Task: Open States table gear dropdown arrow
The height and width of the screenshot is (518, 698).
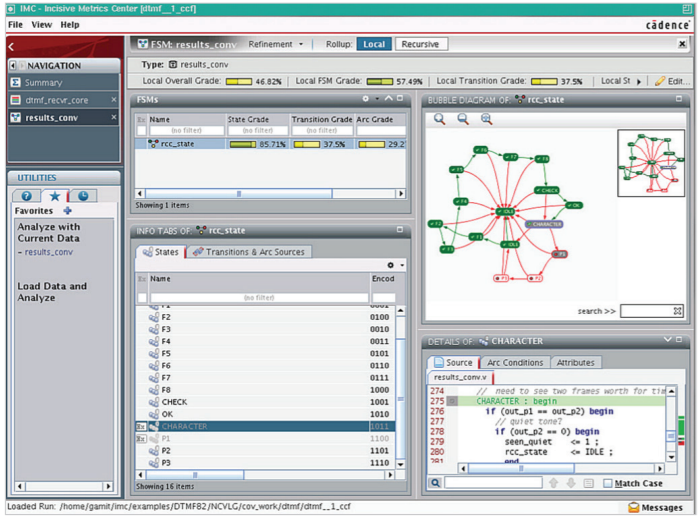Action: click(x=402, y=265)
